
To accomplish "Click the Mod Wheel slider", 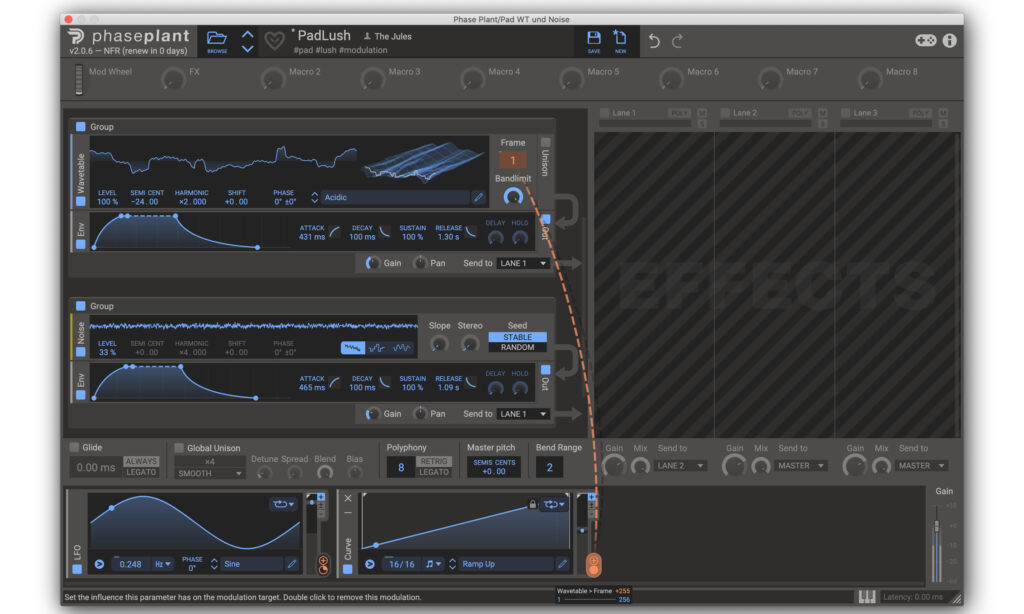I will (x=79, y=80).
